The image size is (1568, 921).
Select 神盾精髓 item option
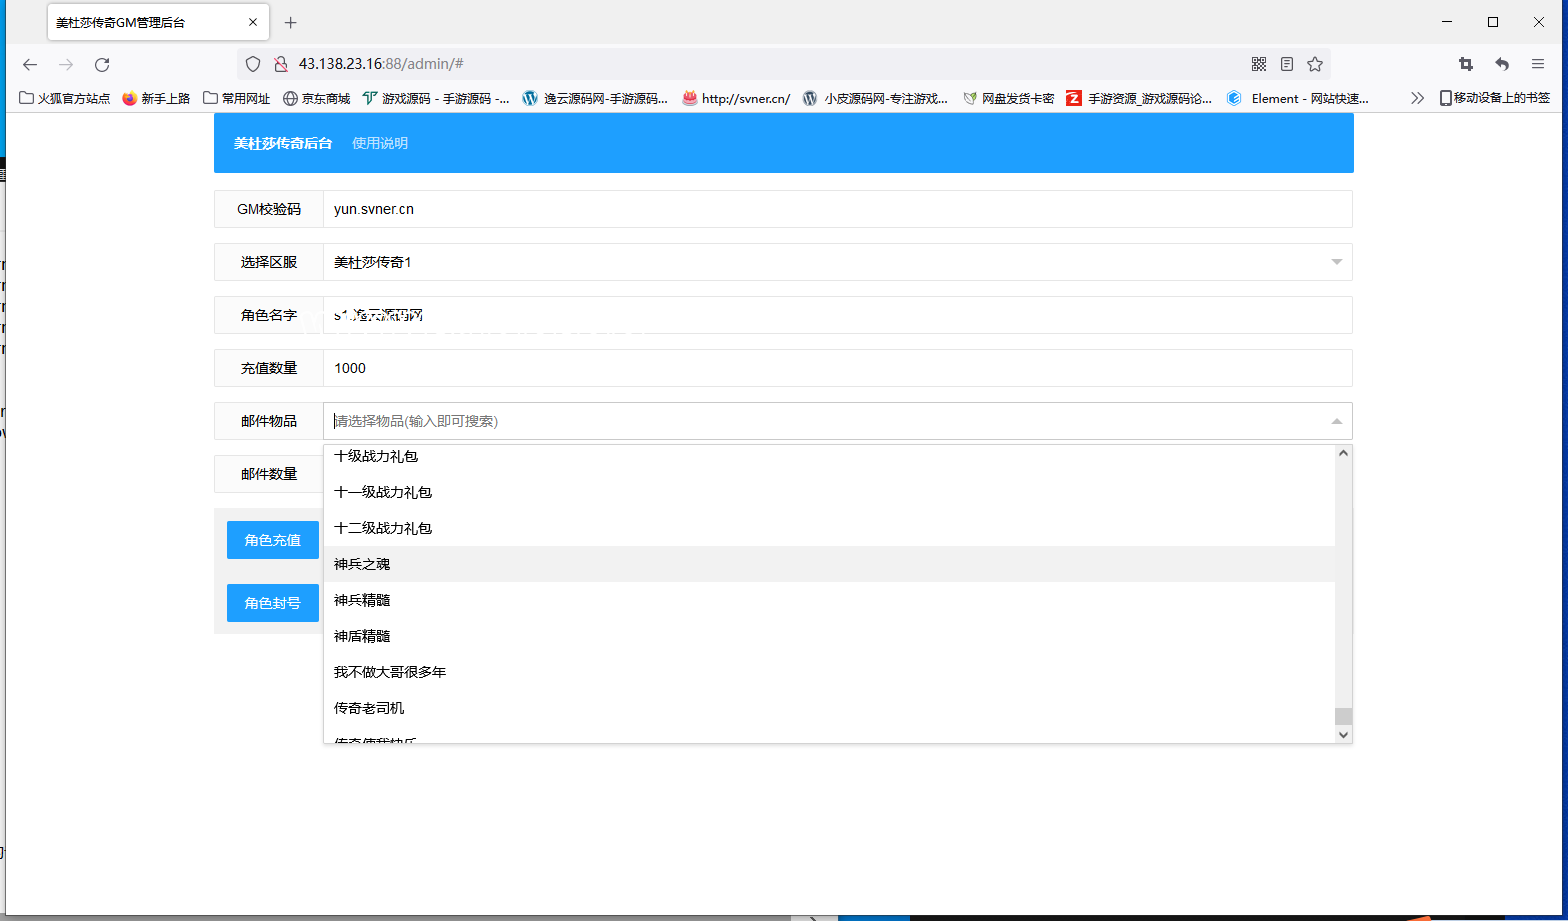pos(829,636)
